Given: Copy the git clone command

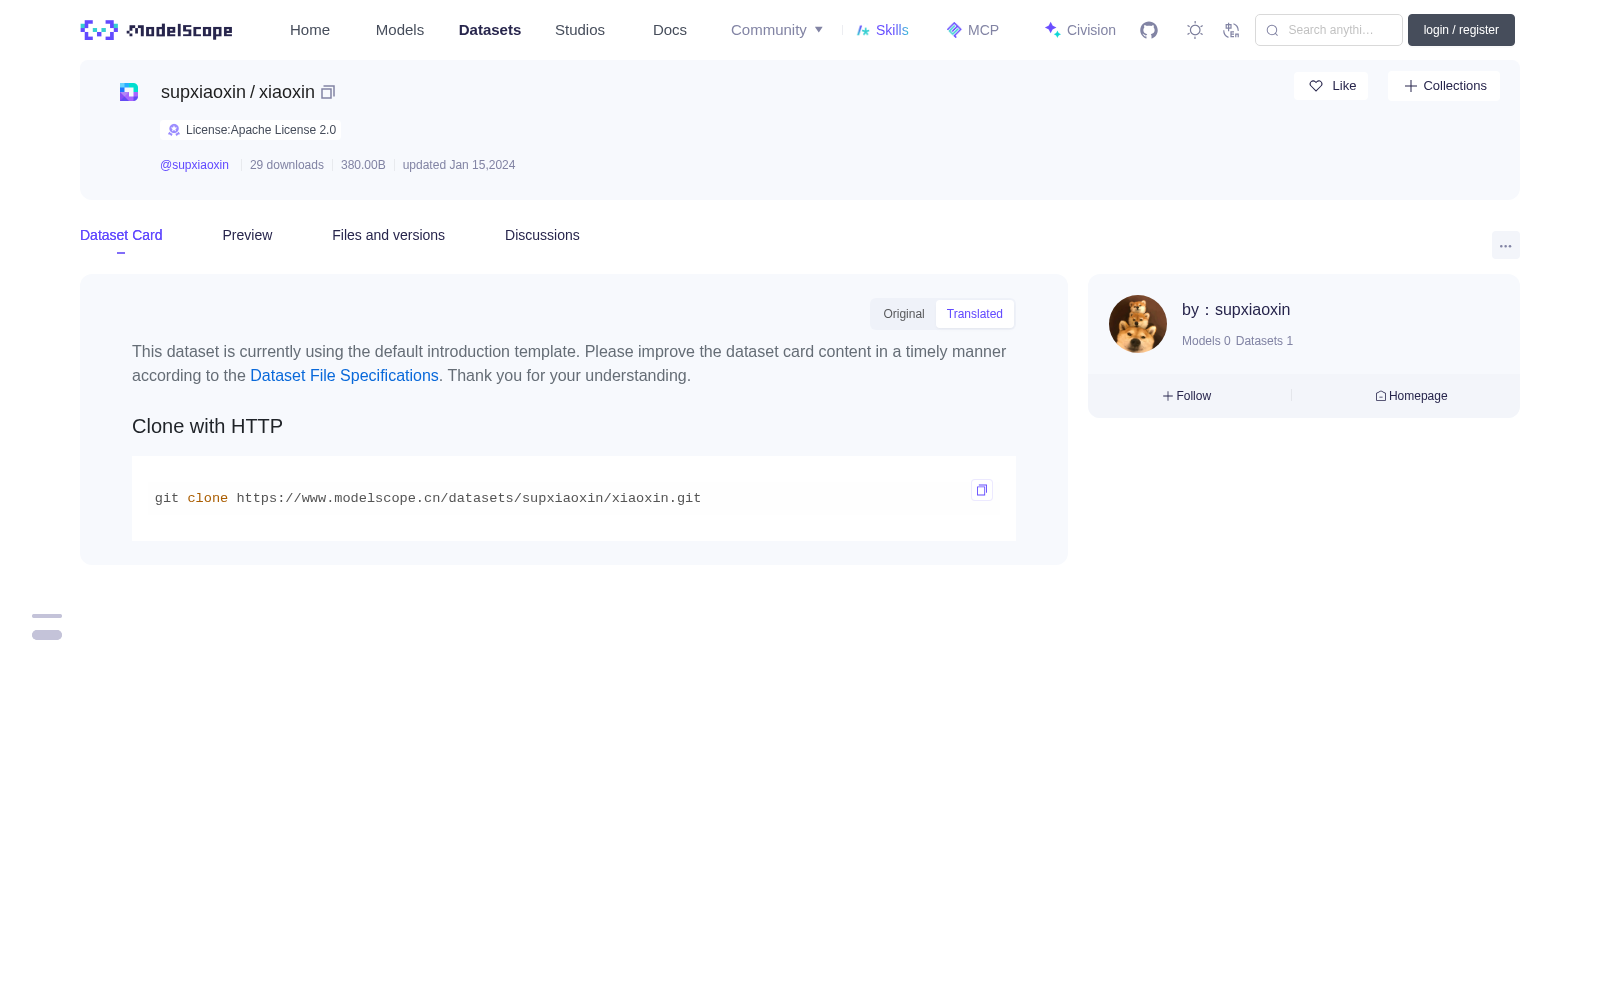Looking at the screenshot, I should coord(982,490).
